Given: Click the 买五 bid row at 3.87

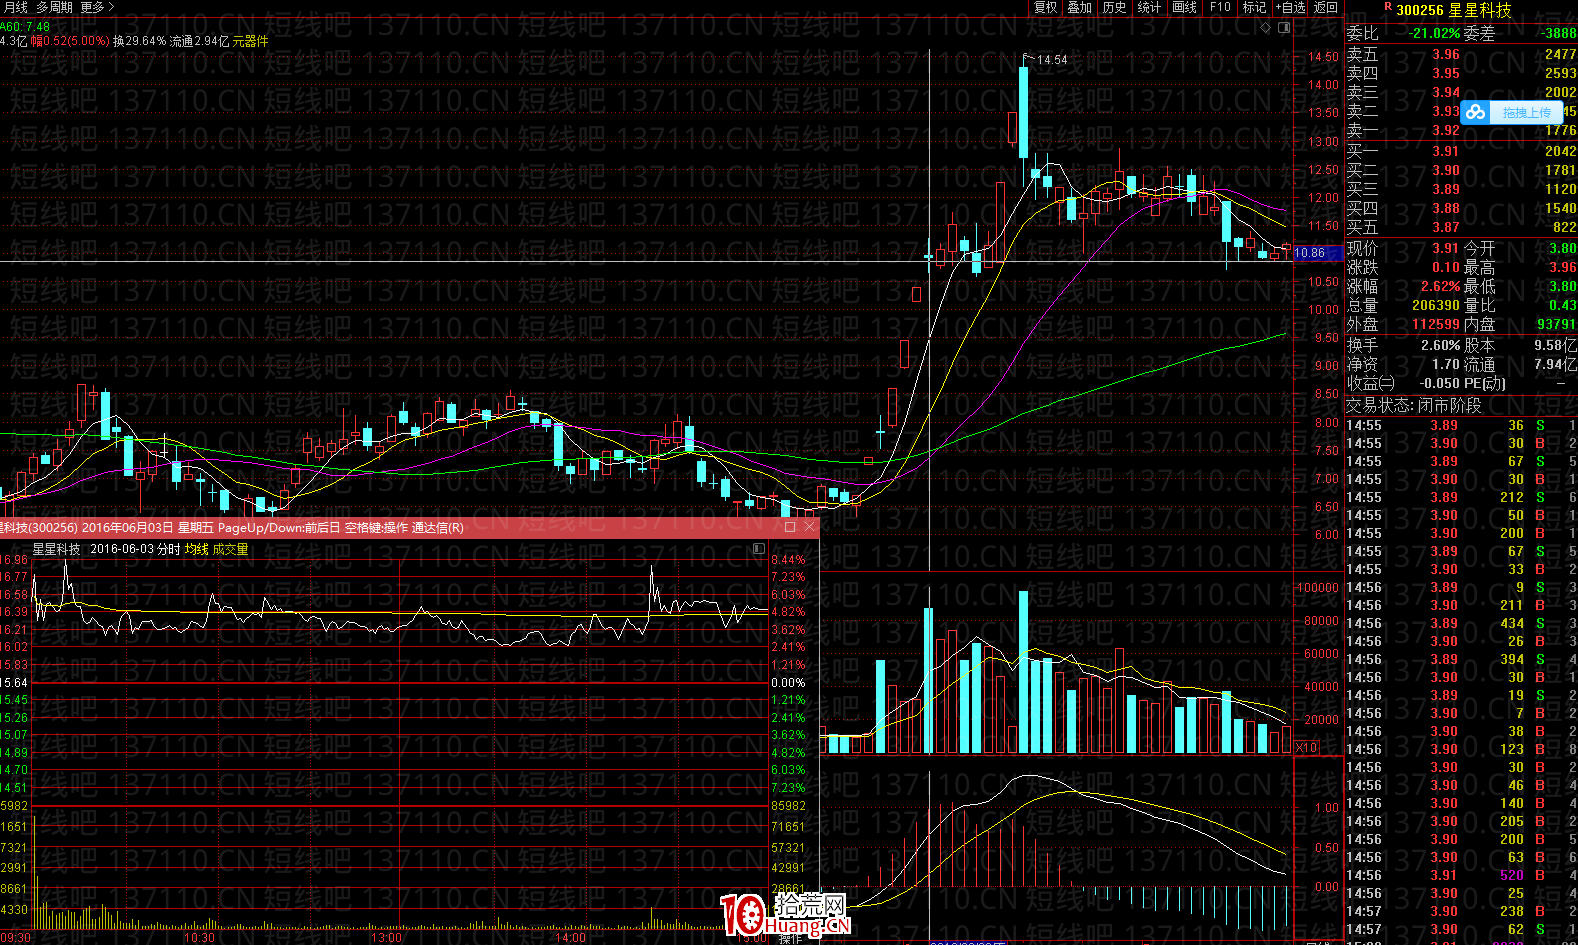Looking at the screenshot, I should (x=1461, y=227).
